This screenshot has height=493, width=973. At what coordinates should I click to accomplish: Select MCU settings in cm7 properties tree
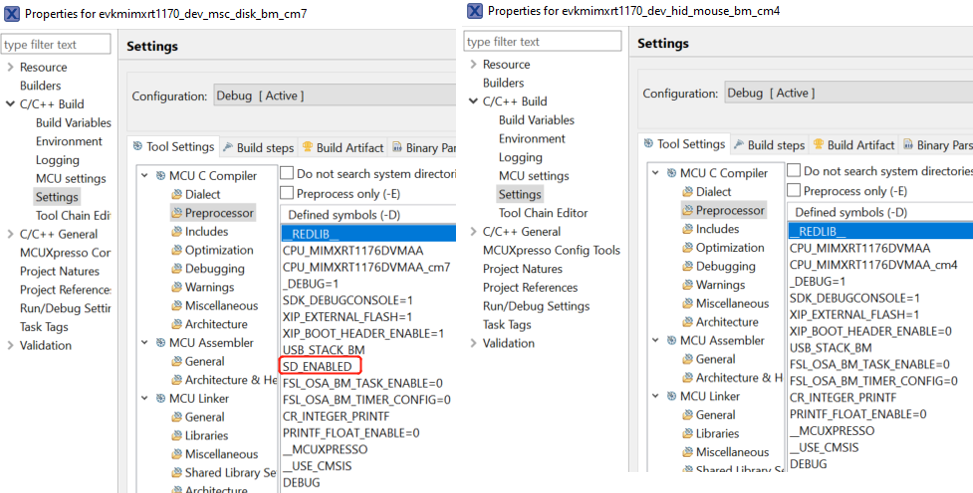tap(70, 179)
